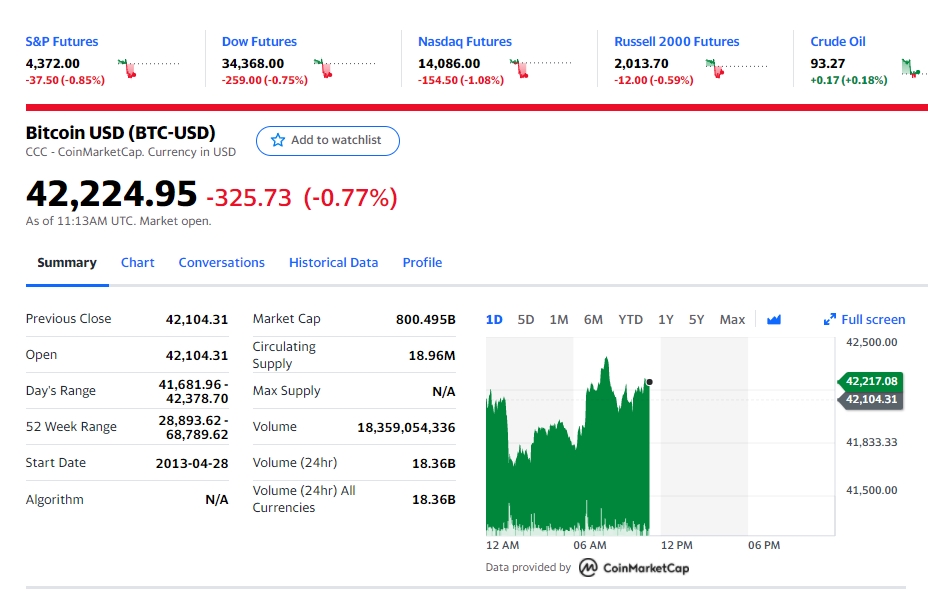Click the current price dot on the chart

coord(649,382)
